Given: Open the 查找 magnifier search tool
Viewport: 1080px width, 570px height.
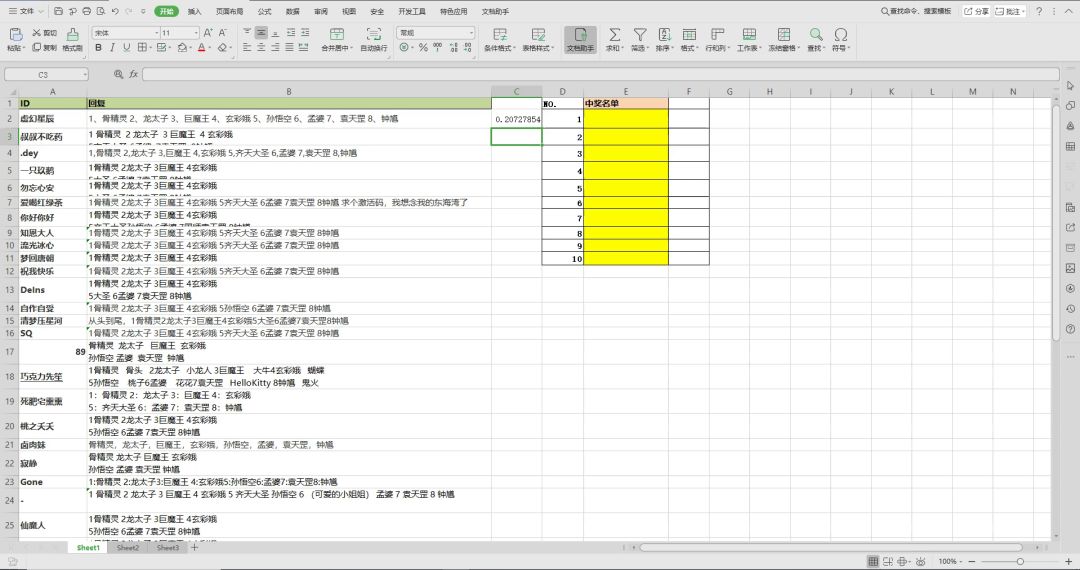Looking at the screenshot, I should click(x=816, y=39).
